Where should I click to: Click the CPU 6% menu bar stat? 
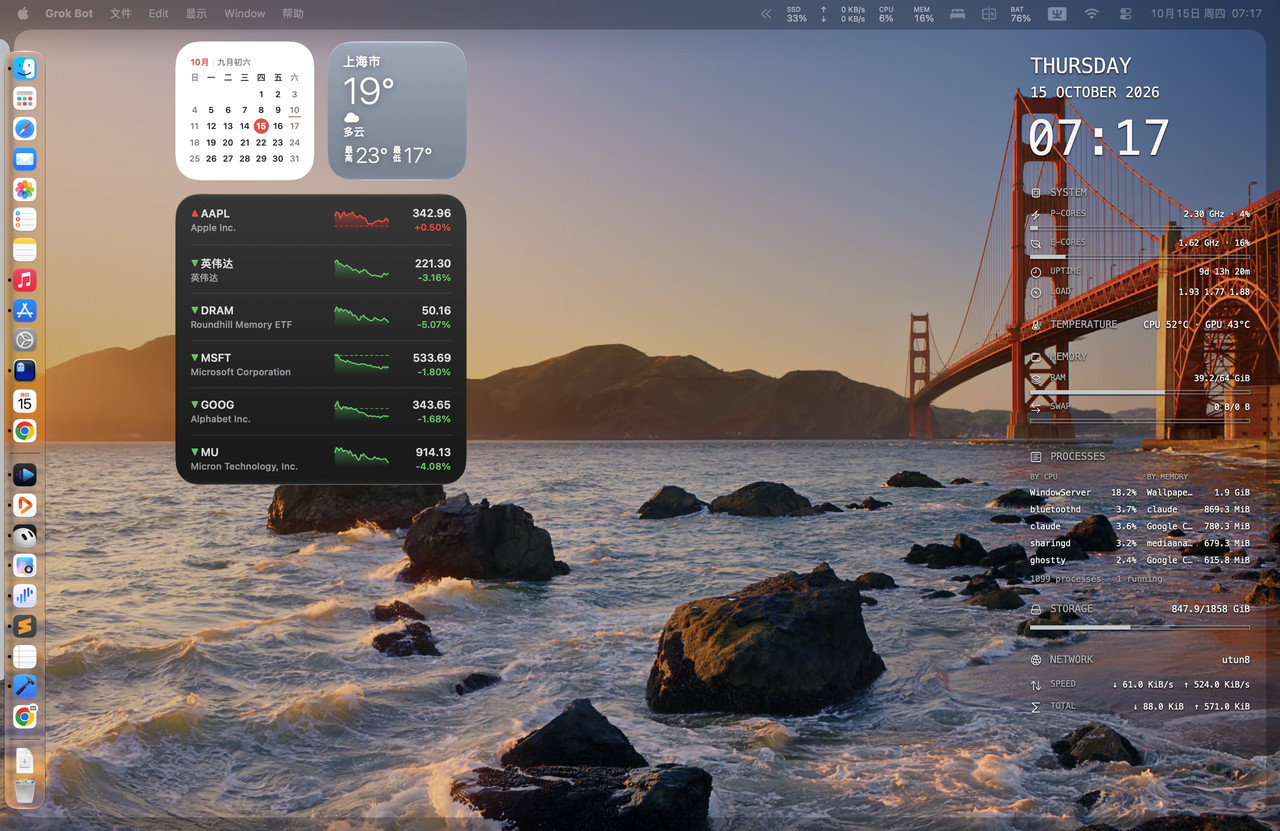click(x=886, y=14)
